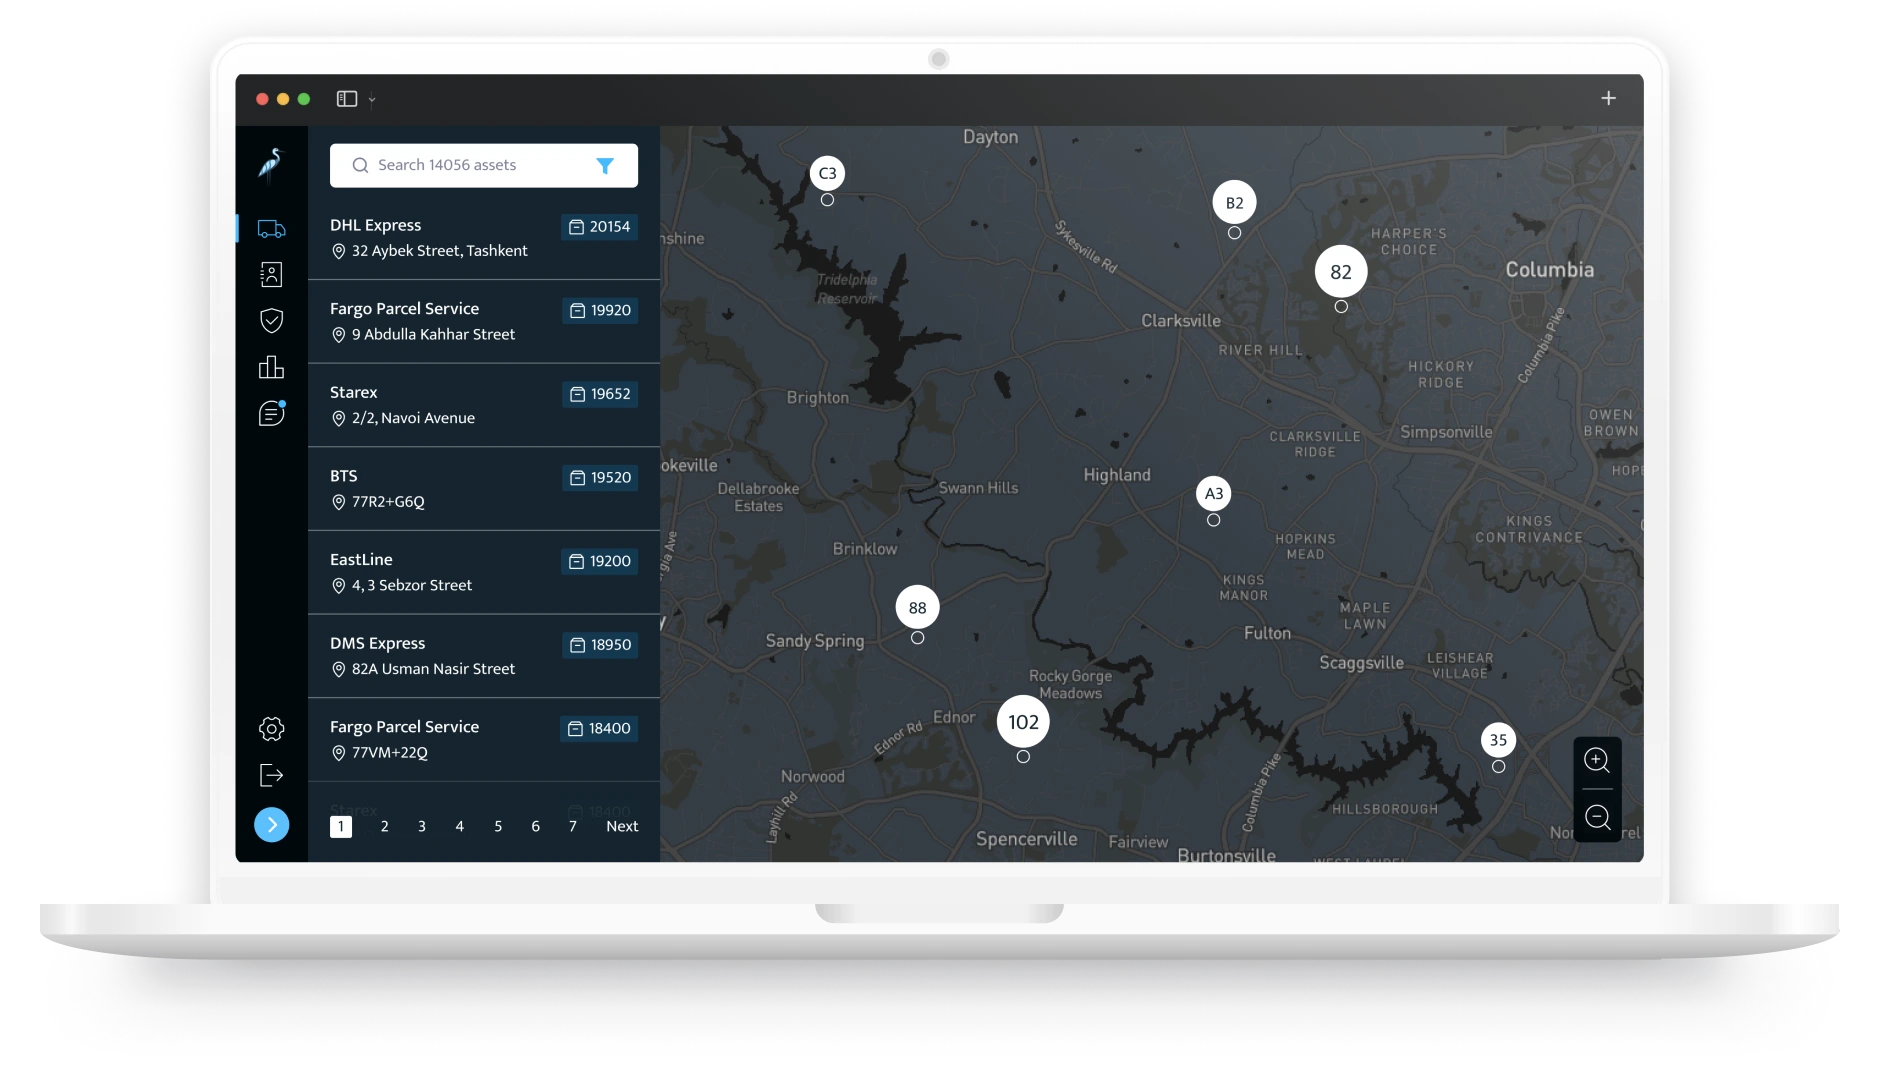Click the Next pagination link

click(x=622, y=827)
